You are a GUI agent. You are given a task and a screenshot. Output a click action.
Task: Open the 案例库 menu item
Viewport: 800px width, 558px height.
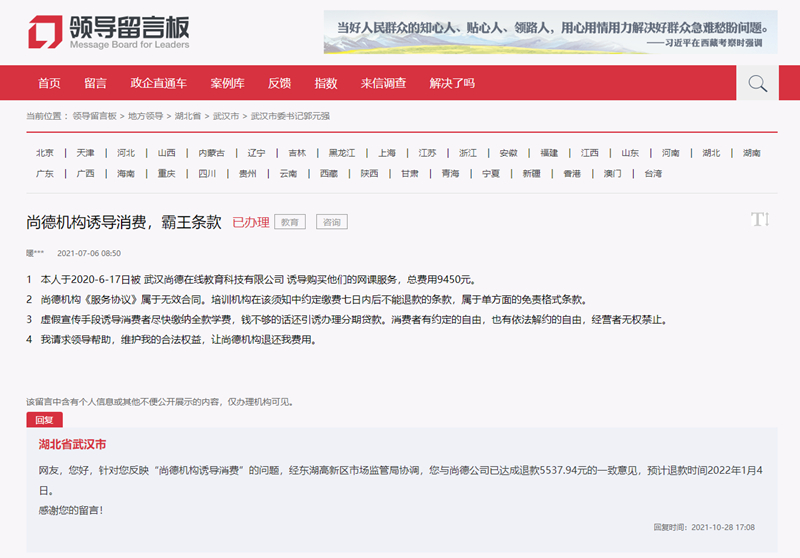point(227,83)
